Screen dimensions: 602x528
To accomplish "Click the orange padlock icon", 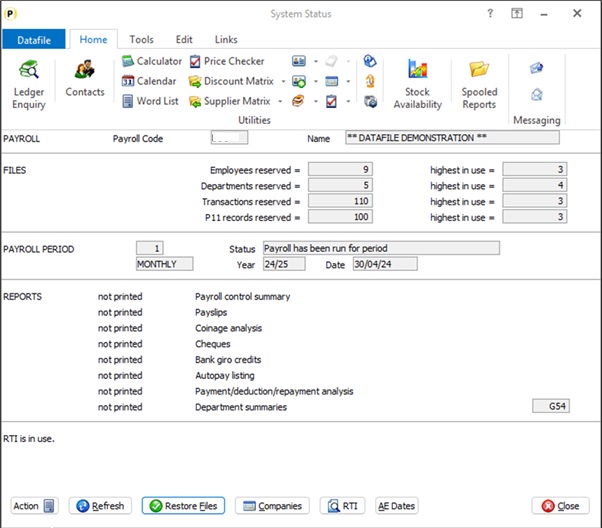I will (x=370, y=81).
